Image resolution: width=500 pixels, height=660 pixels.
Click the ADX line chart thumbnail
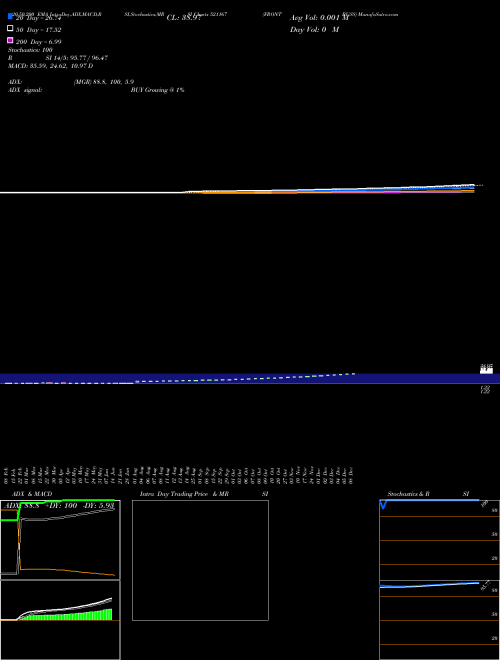(x=60, y=540)
